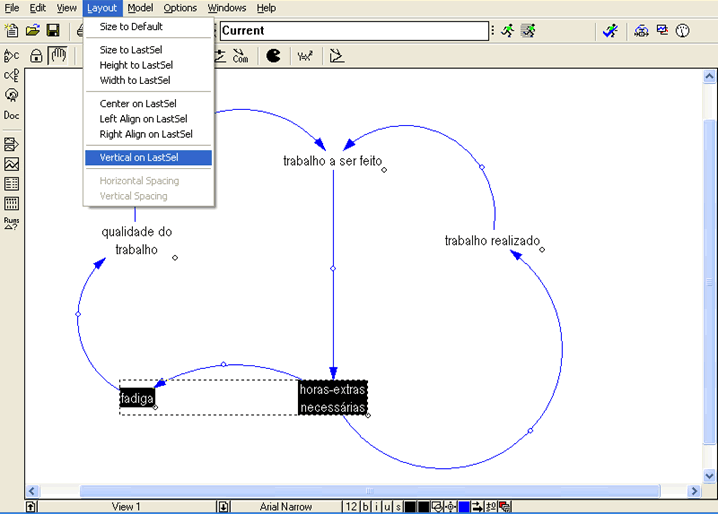Screen dimensions: 719x515
Task: Open the Table tool in sidebar
Action: click(x=12, y=184)
